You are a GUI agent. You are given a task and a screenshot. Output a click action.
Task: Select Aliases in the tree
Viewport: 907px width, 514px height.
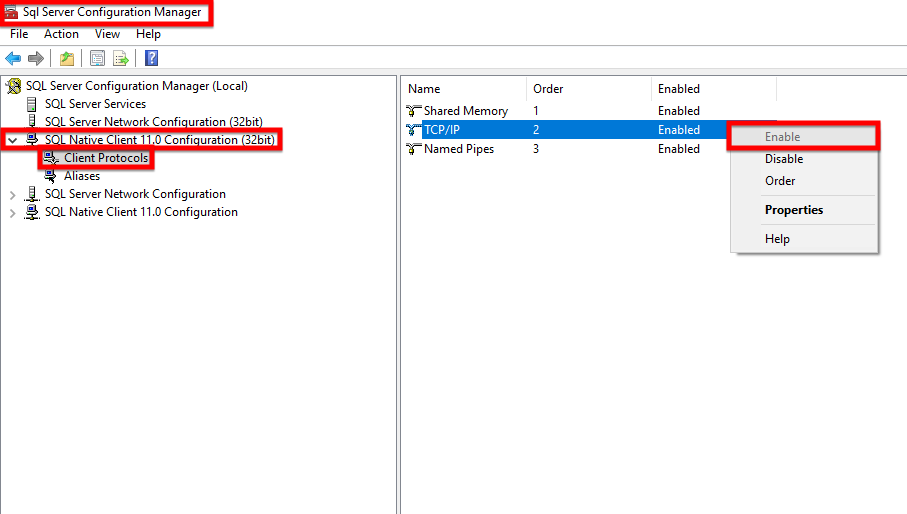82,176
